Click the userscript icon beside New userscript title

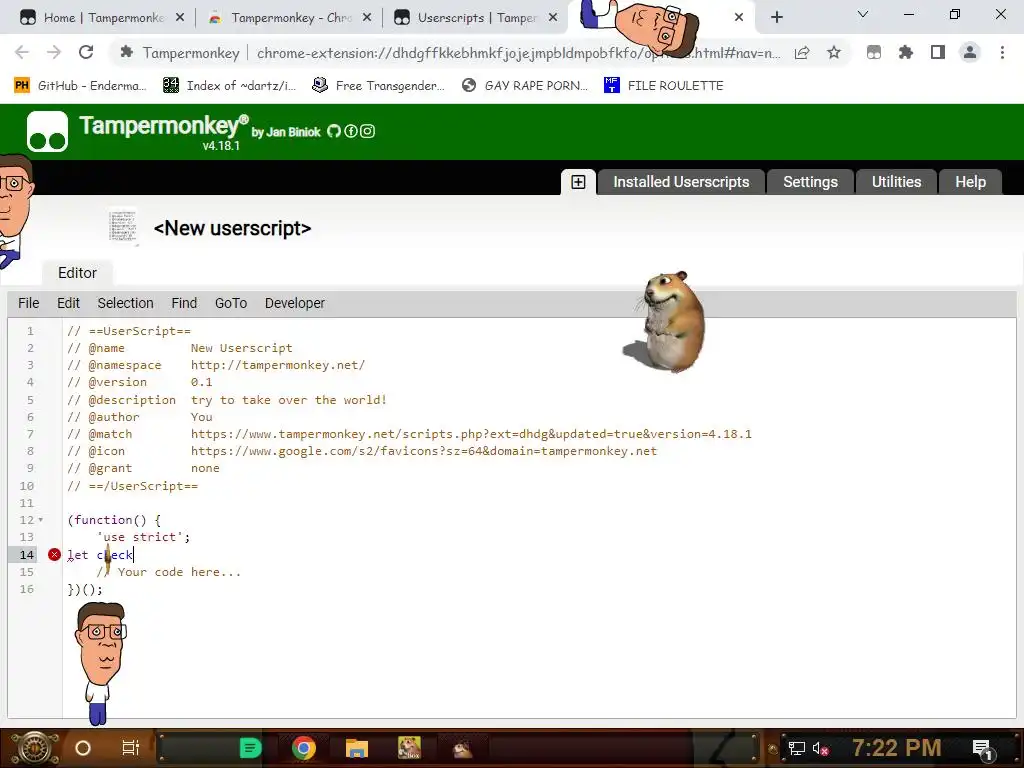[x=123, y=227]
